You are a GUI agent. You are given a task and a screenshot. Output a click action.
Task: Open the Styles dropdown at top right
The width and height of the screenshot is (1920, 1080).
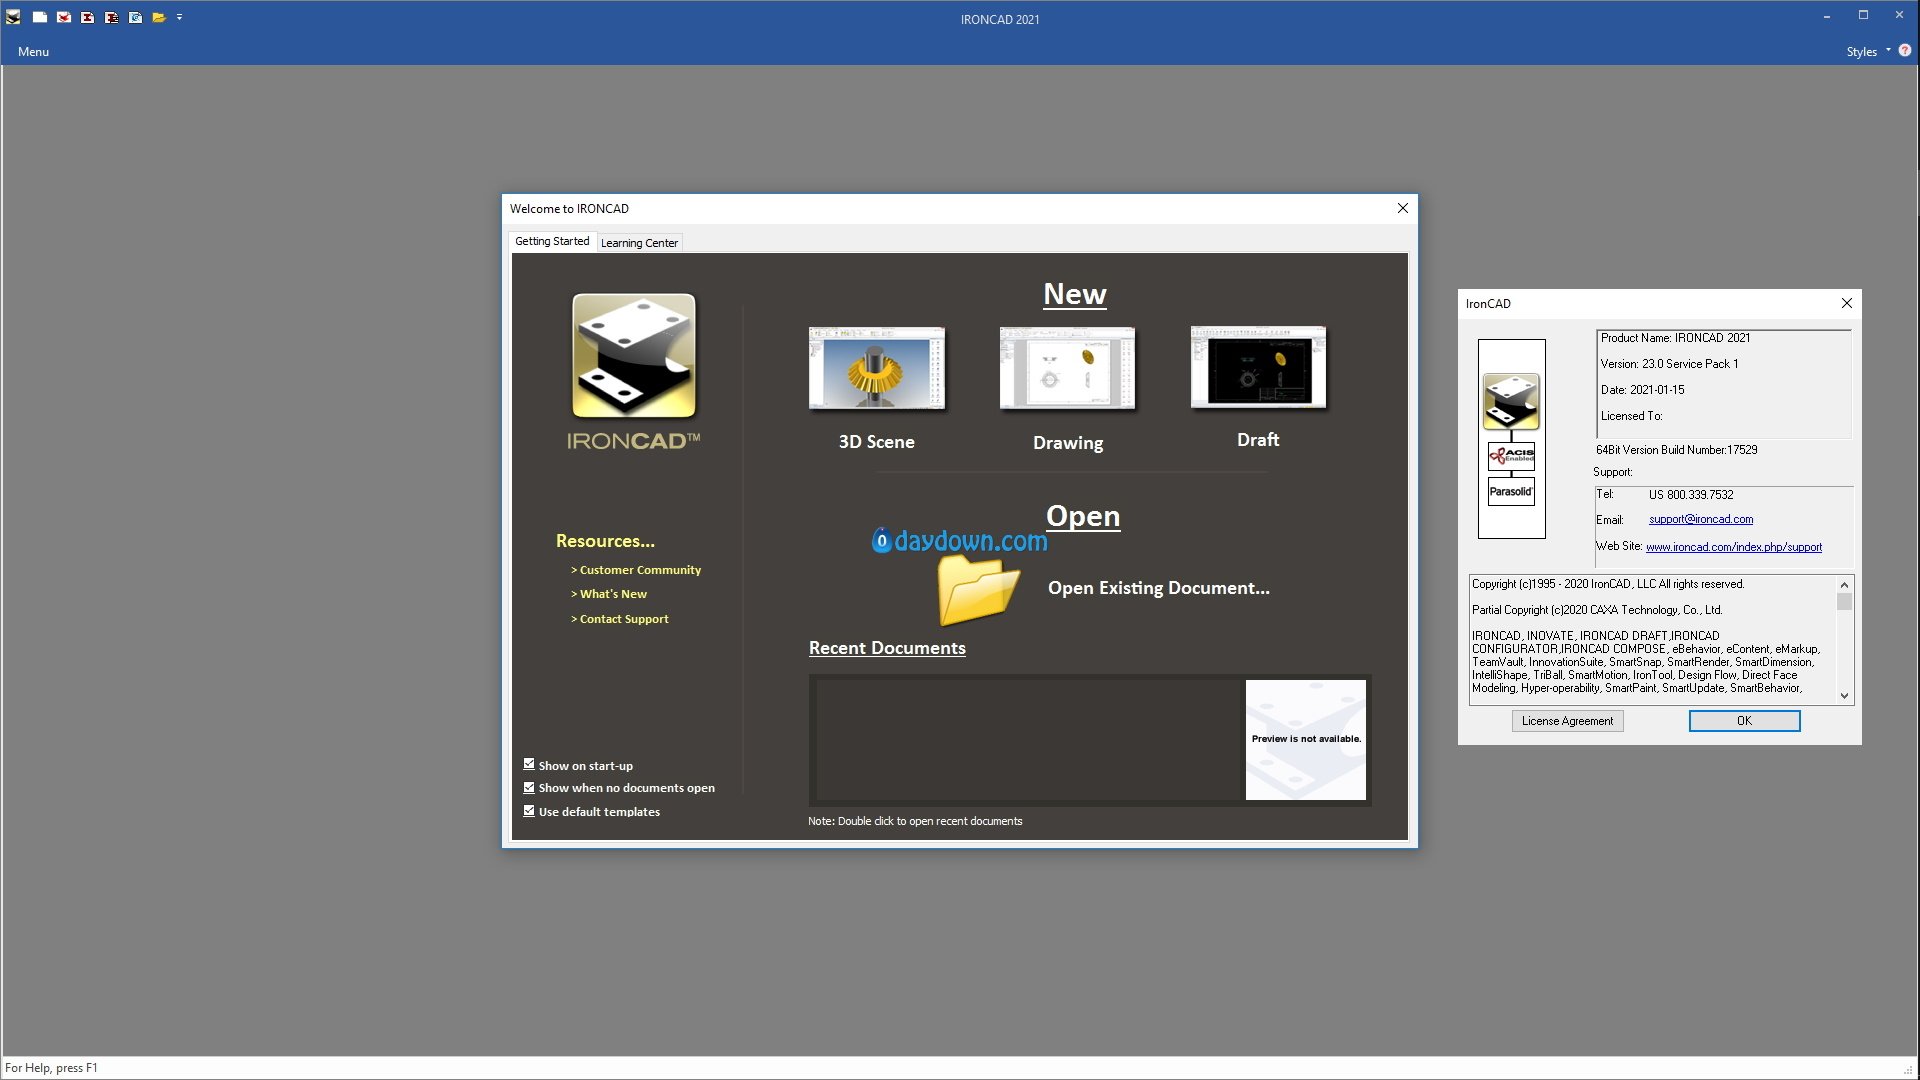(x=1868, y=52)
